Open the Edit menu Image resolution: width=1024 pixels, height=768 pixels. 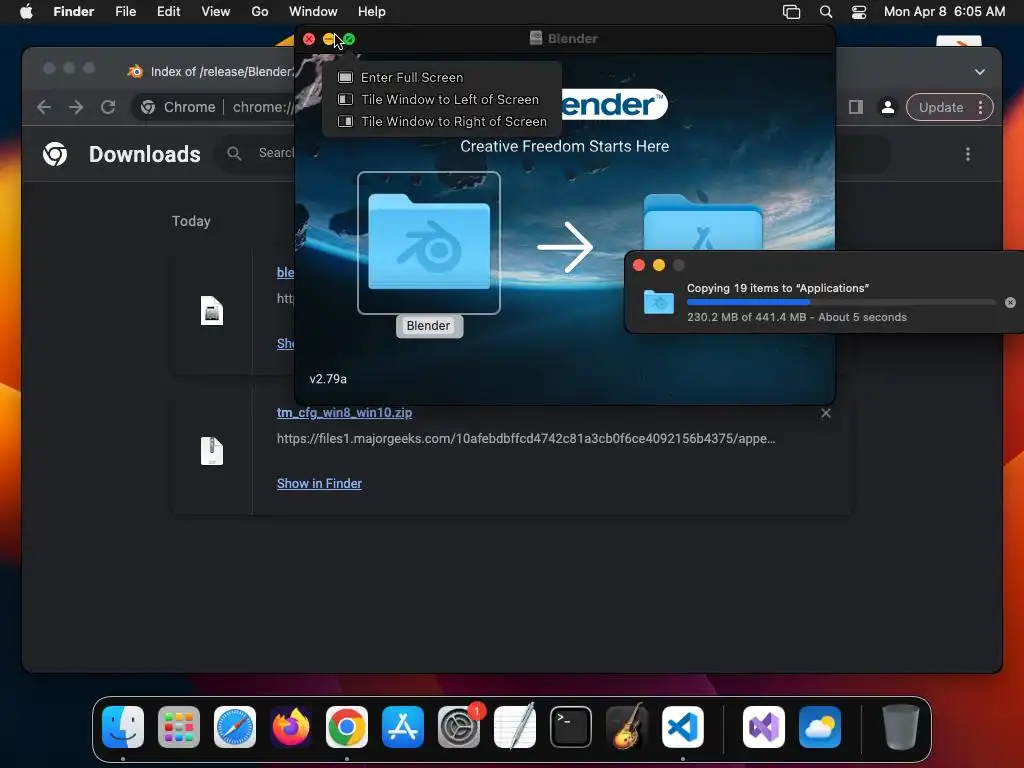pos(168,12)
